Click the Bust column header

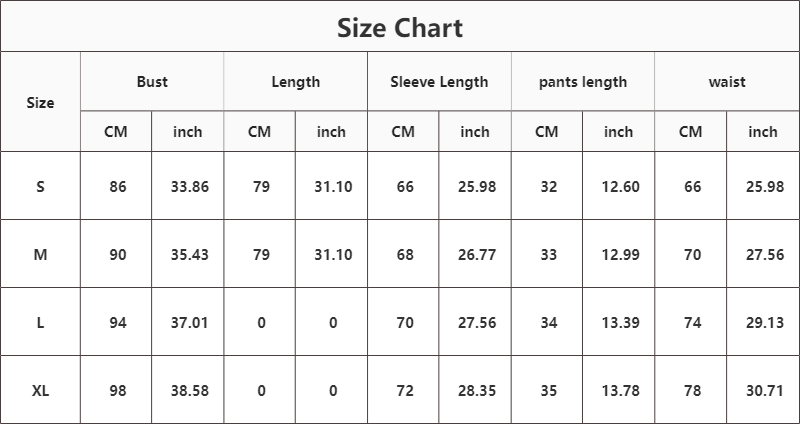(x=152, y=82)
